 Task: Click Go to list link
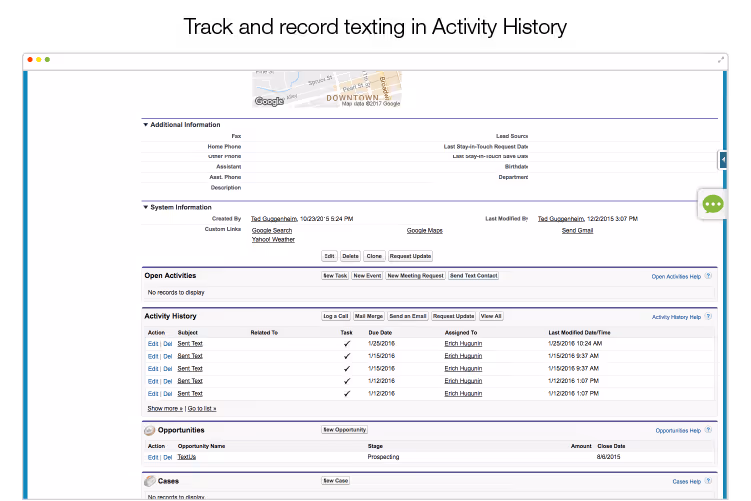(x=202, y=409)
